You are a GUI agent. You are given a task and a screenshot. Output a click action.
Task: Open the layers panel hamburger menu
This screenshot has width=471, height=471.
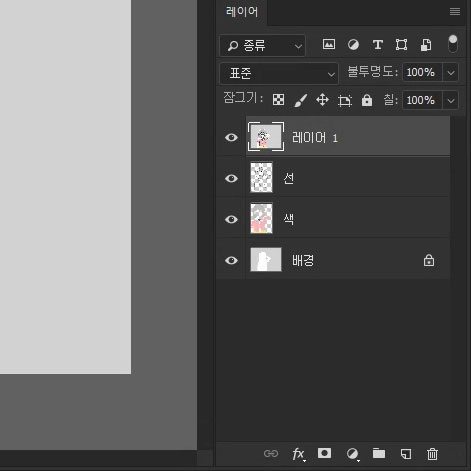(x=455, y=12)
